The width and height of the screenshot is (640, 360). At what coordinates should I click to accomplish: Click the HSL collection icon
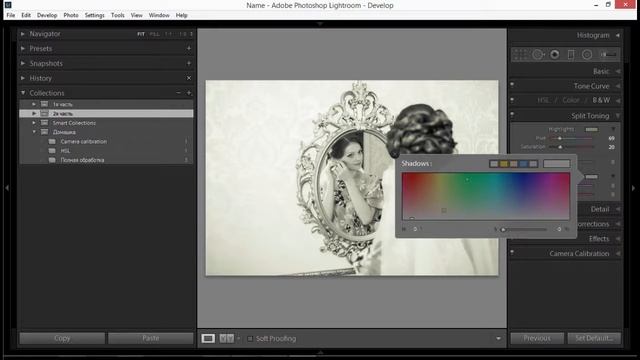52,151
